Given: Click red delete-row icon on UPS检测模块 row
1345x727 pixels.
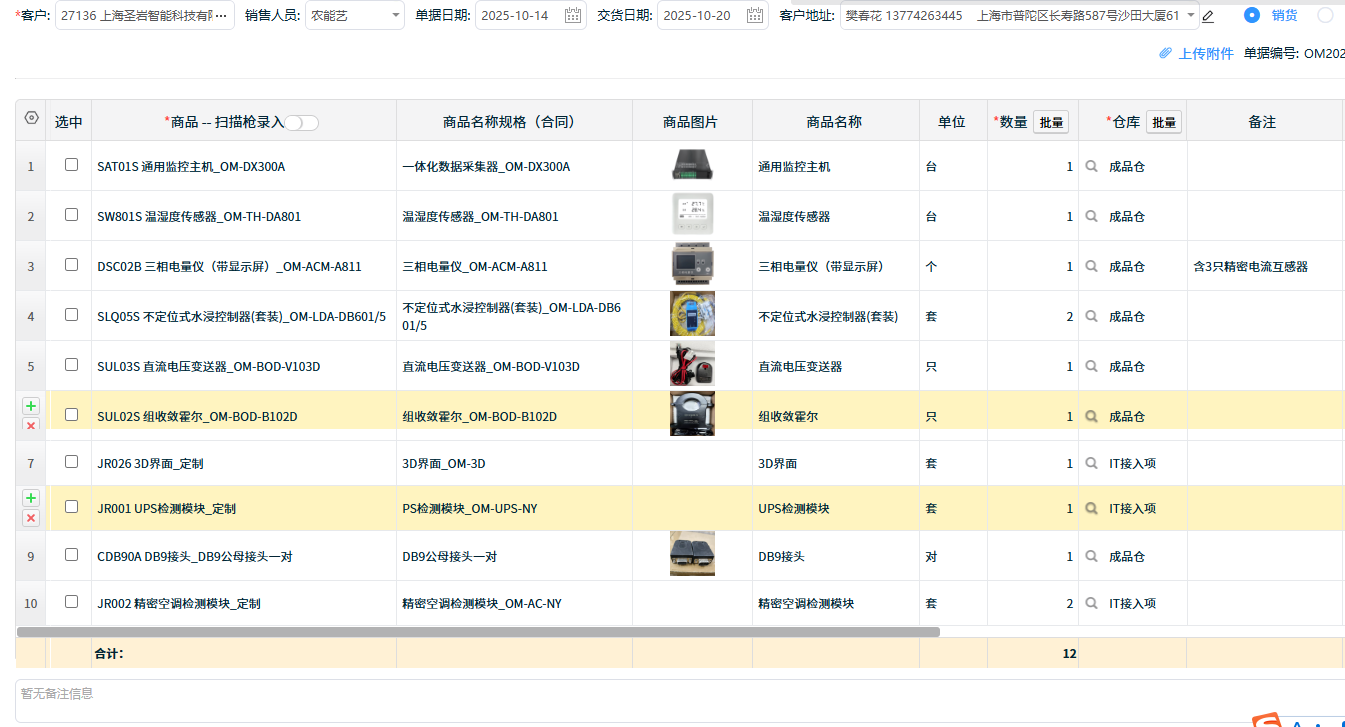Looking at the screenshot, I should 31,517.
